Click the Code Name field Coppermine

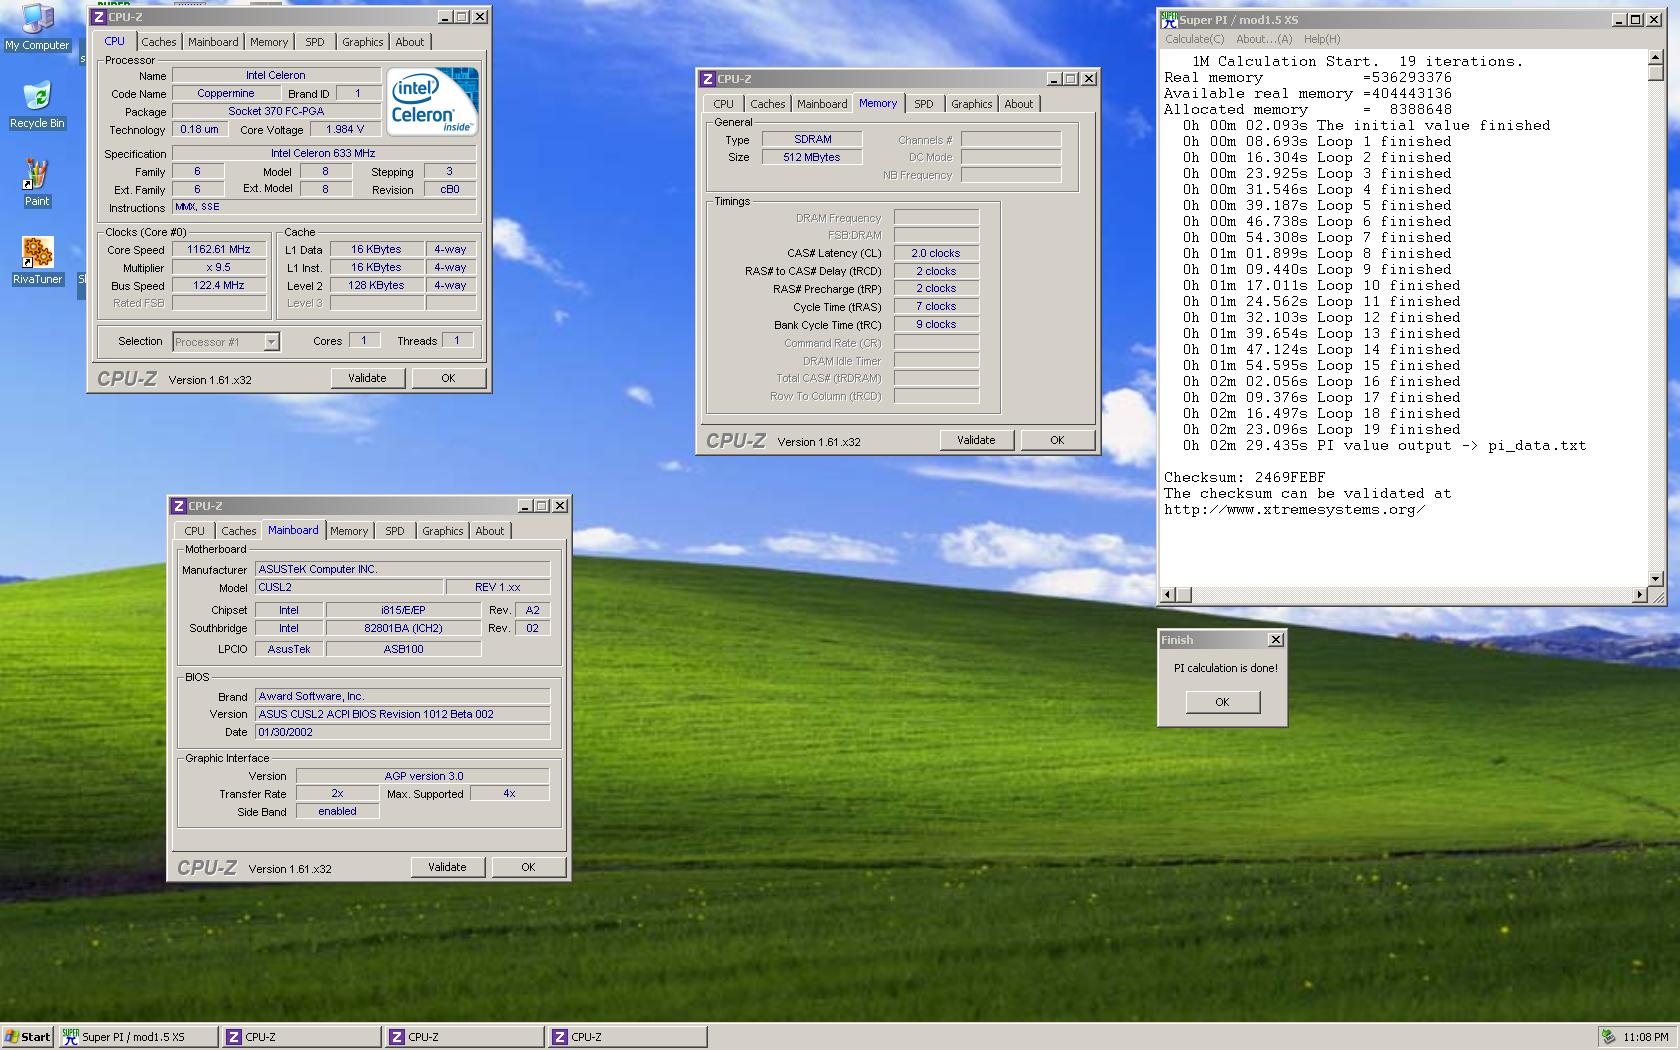pos(226,94)
